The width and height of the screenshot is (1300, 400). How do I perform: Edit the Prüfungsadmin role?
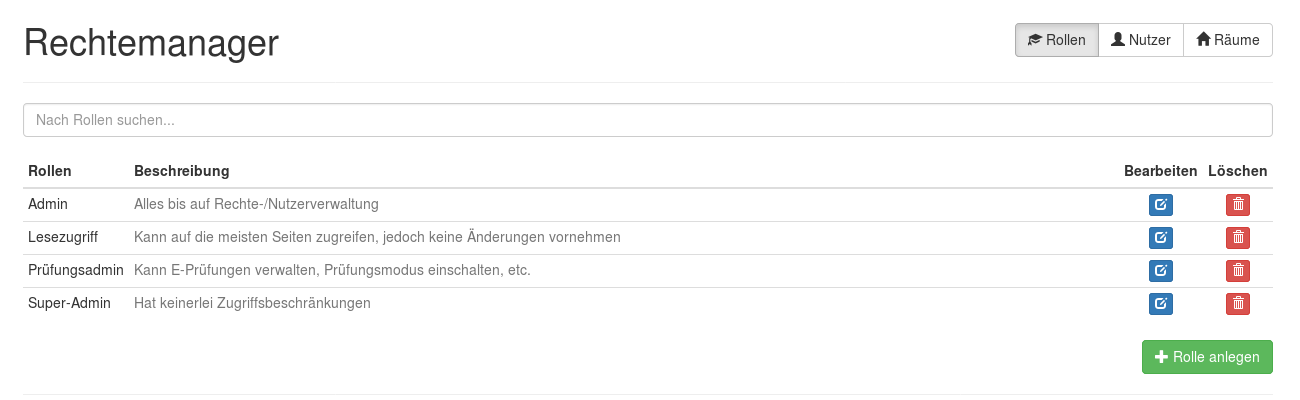[1160, 271]
